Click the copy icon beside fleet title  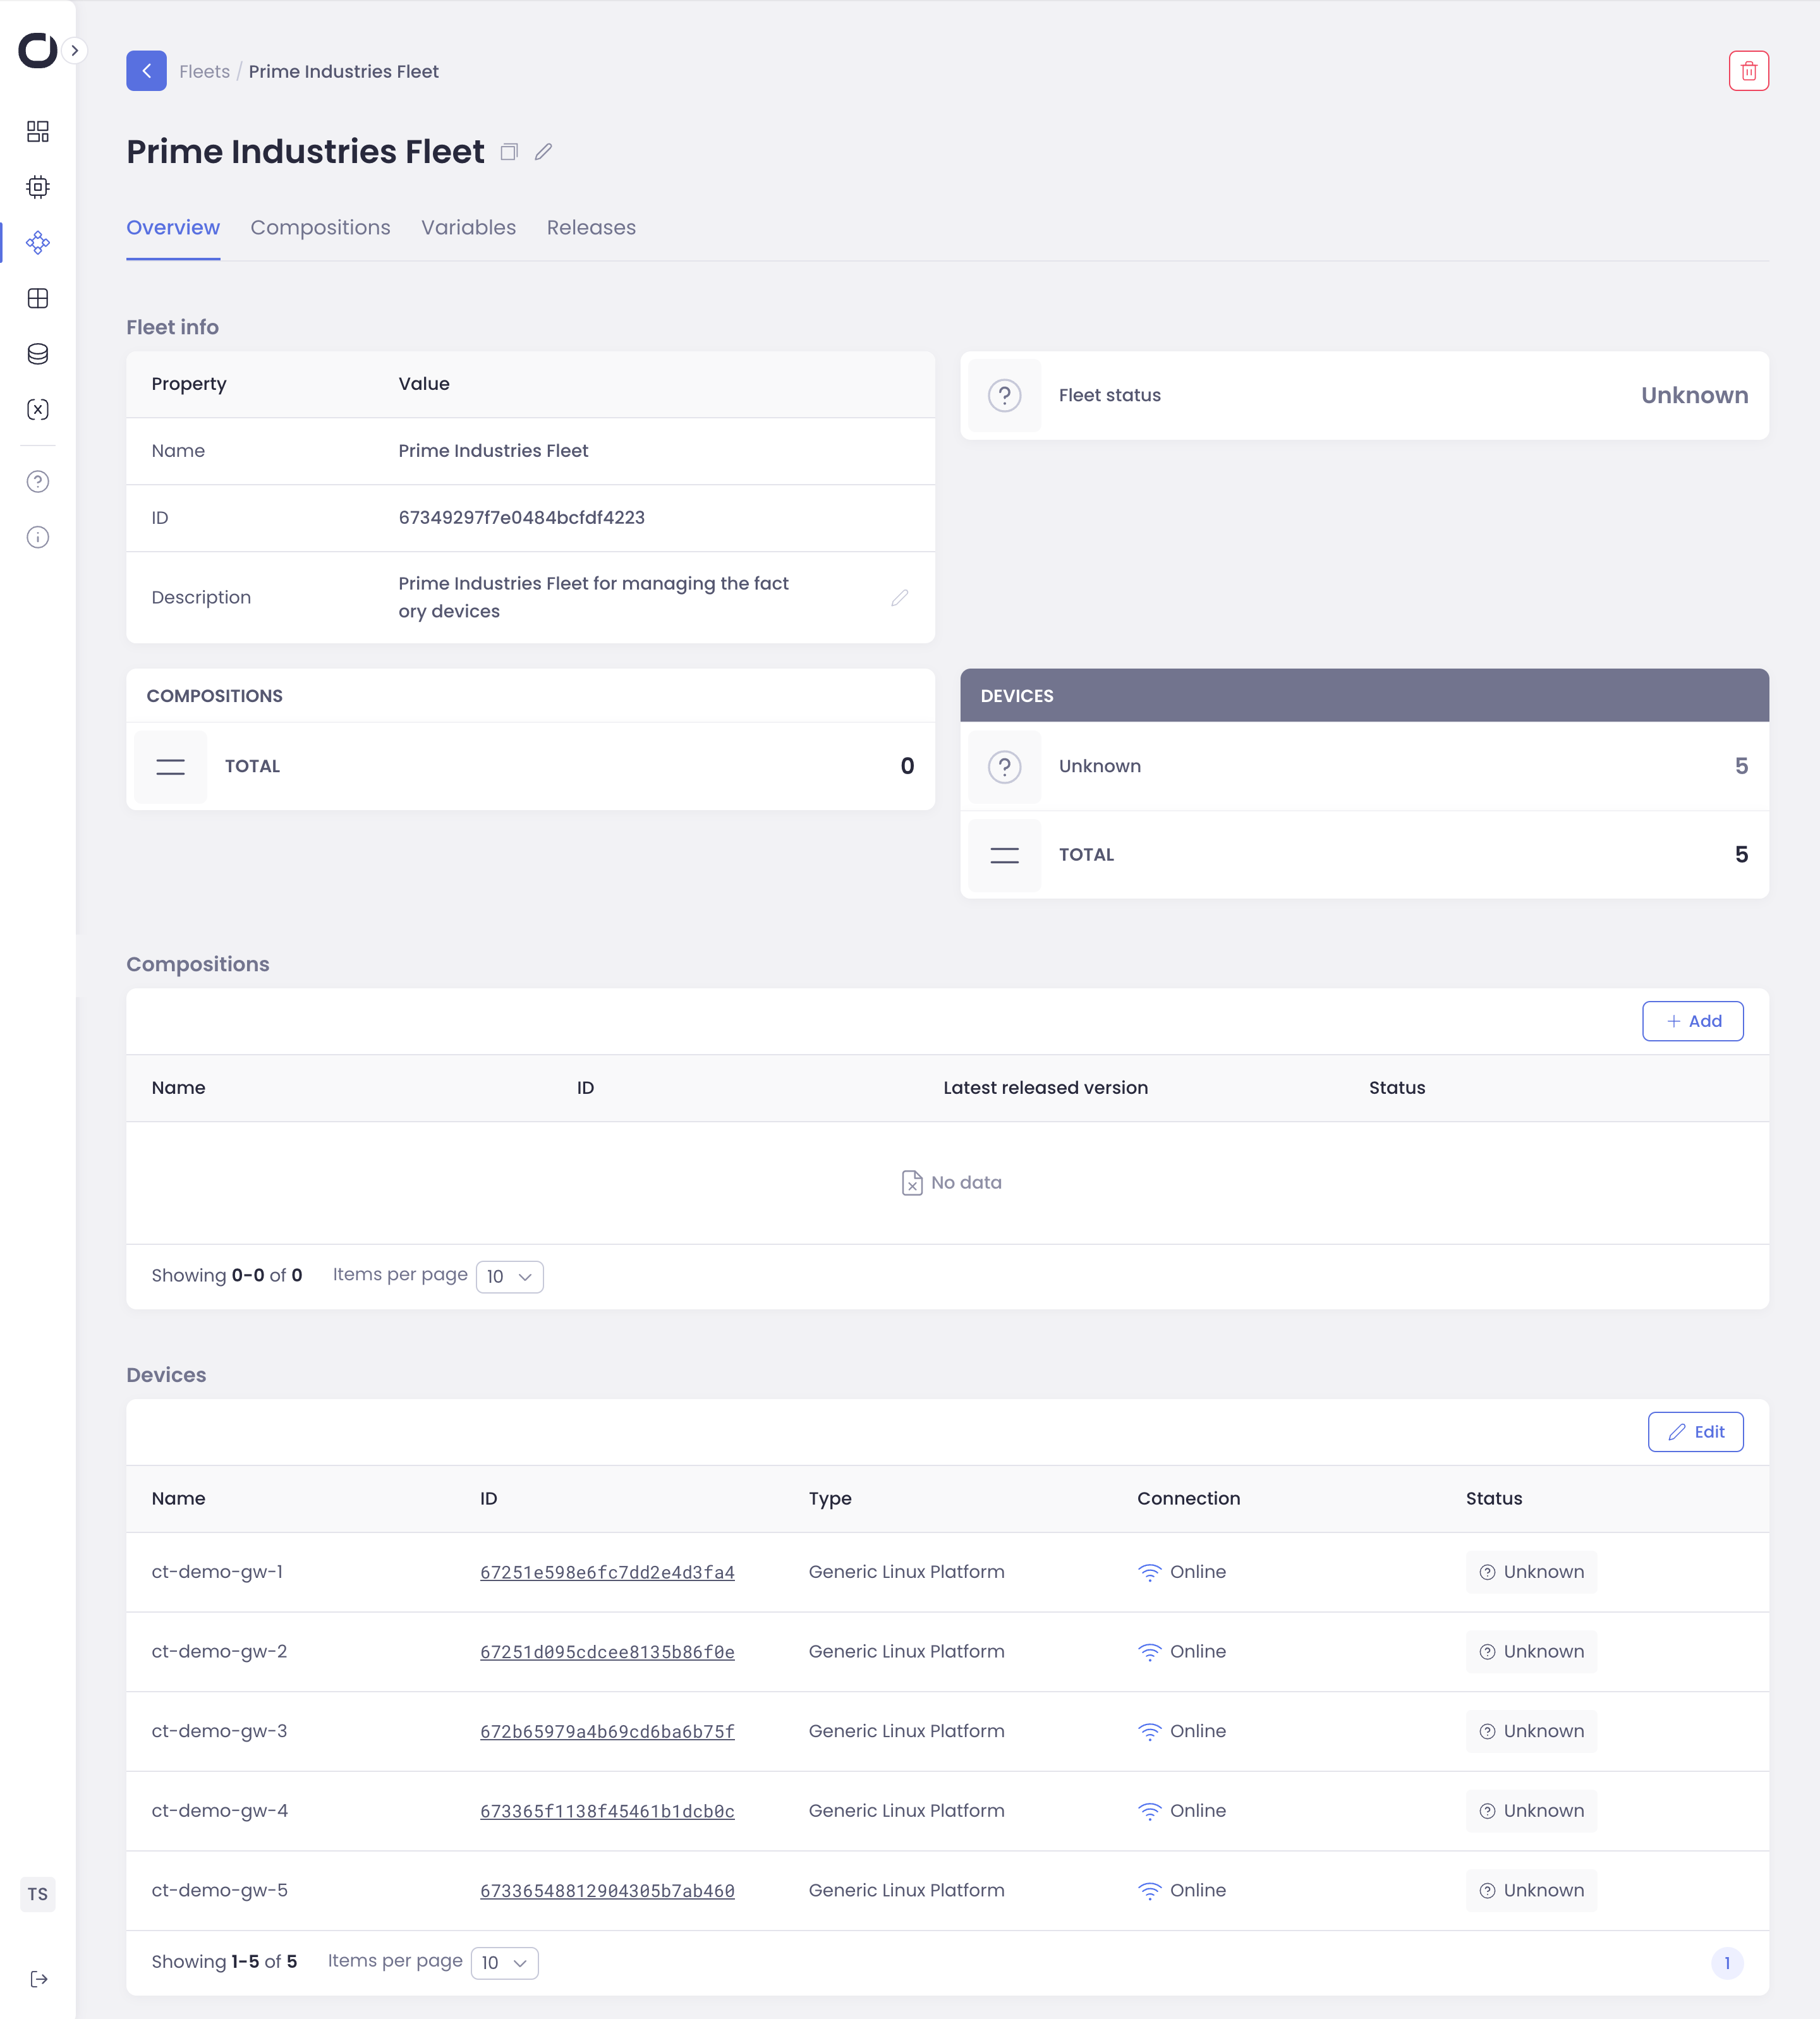pyautogui.click(x=509, y=152)
